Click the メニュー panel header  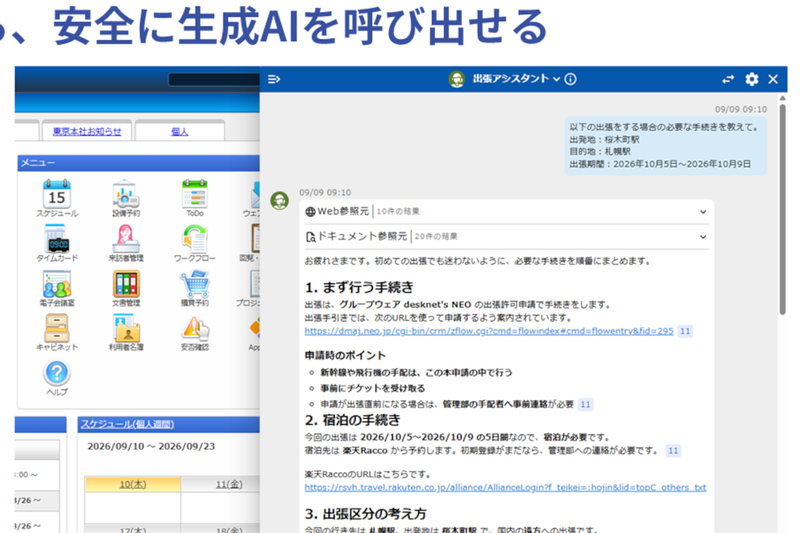click(x=139, y=163)
